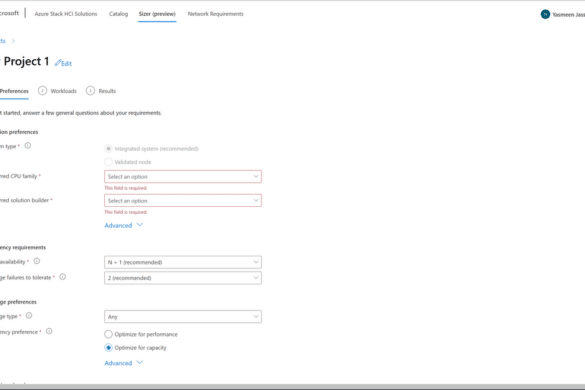Click the breadcrumb chevron above Project 1

13,41
